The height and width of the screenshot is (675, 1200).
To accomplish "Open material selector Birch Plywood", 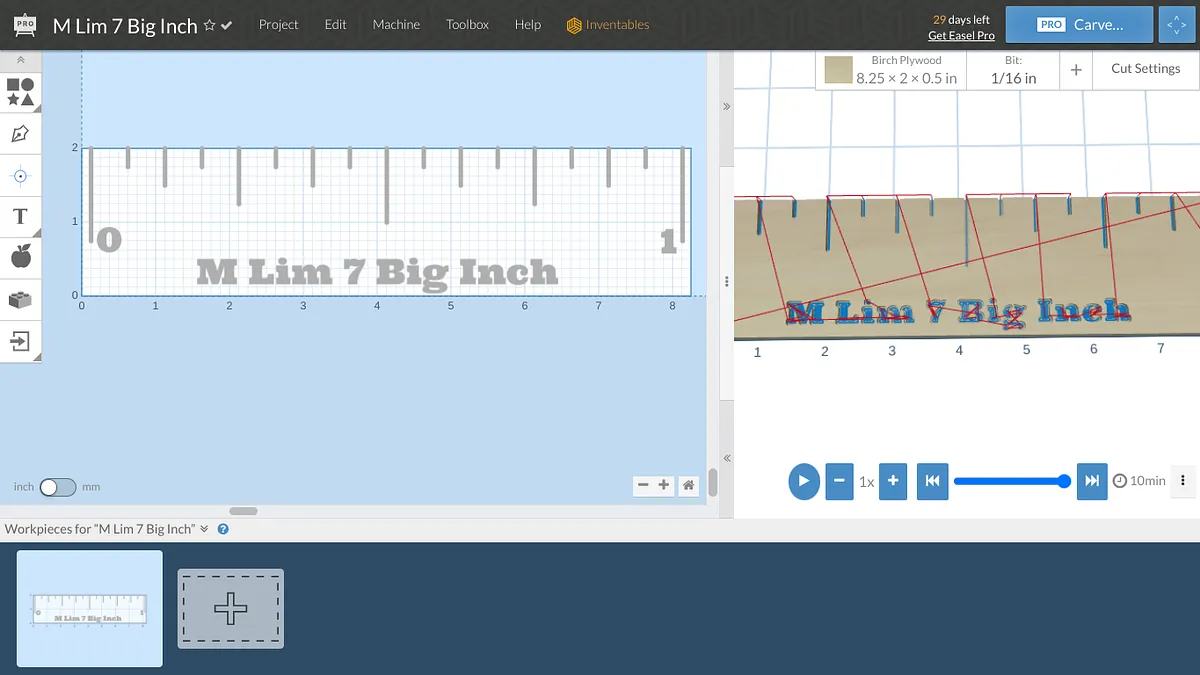I will 889,70.
